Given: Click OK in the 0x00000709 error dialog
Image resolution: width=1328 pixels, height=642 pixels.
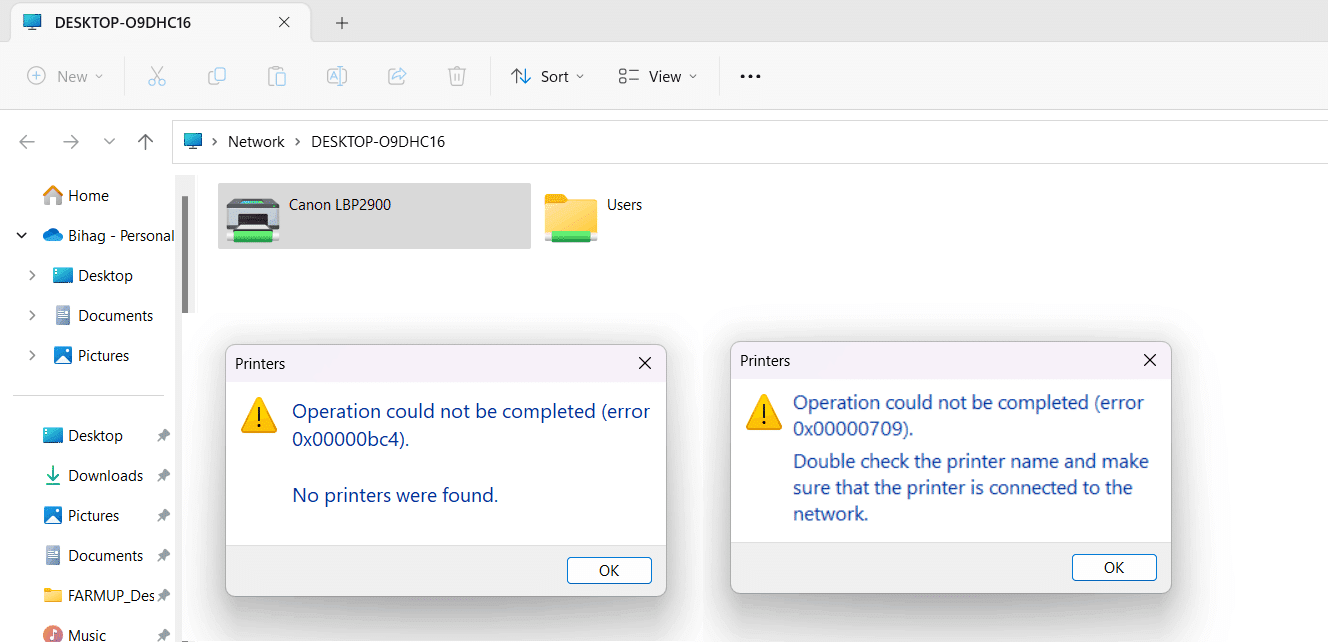Looking at the screenshot, I should click(x=1114, y=567).
